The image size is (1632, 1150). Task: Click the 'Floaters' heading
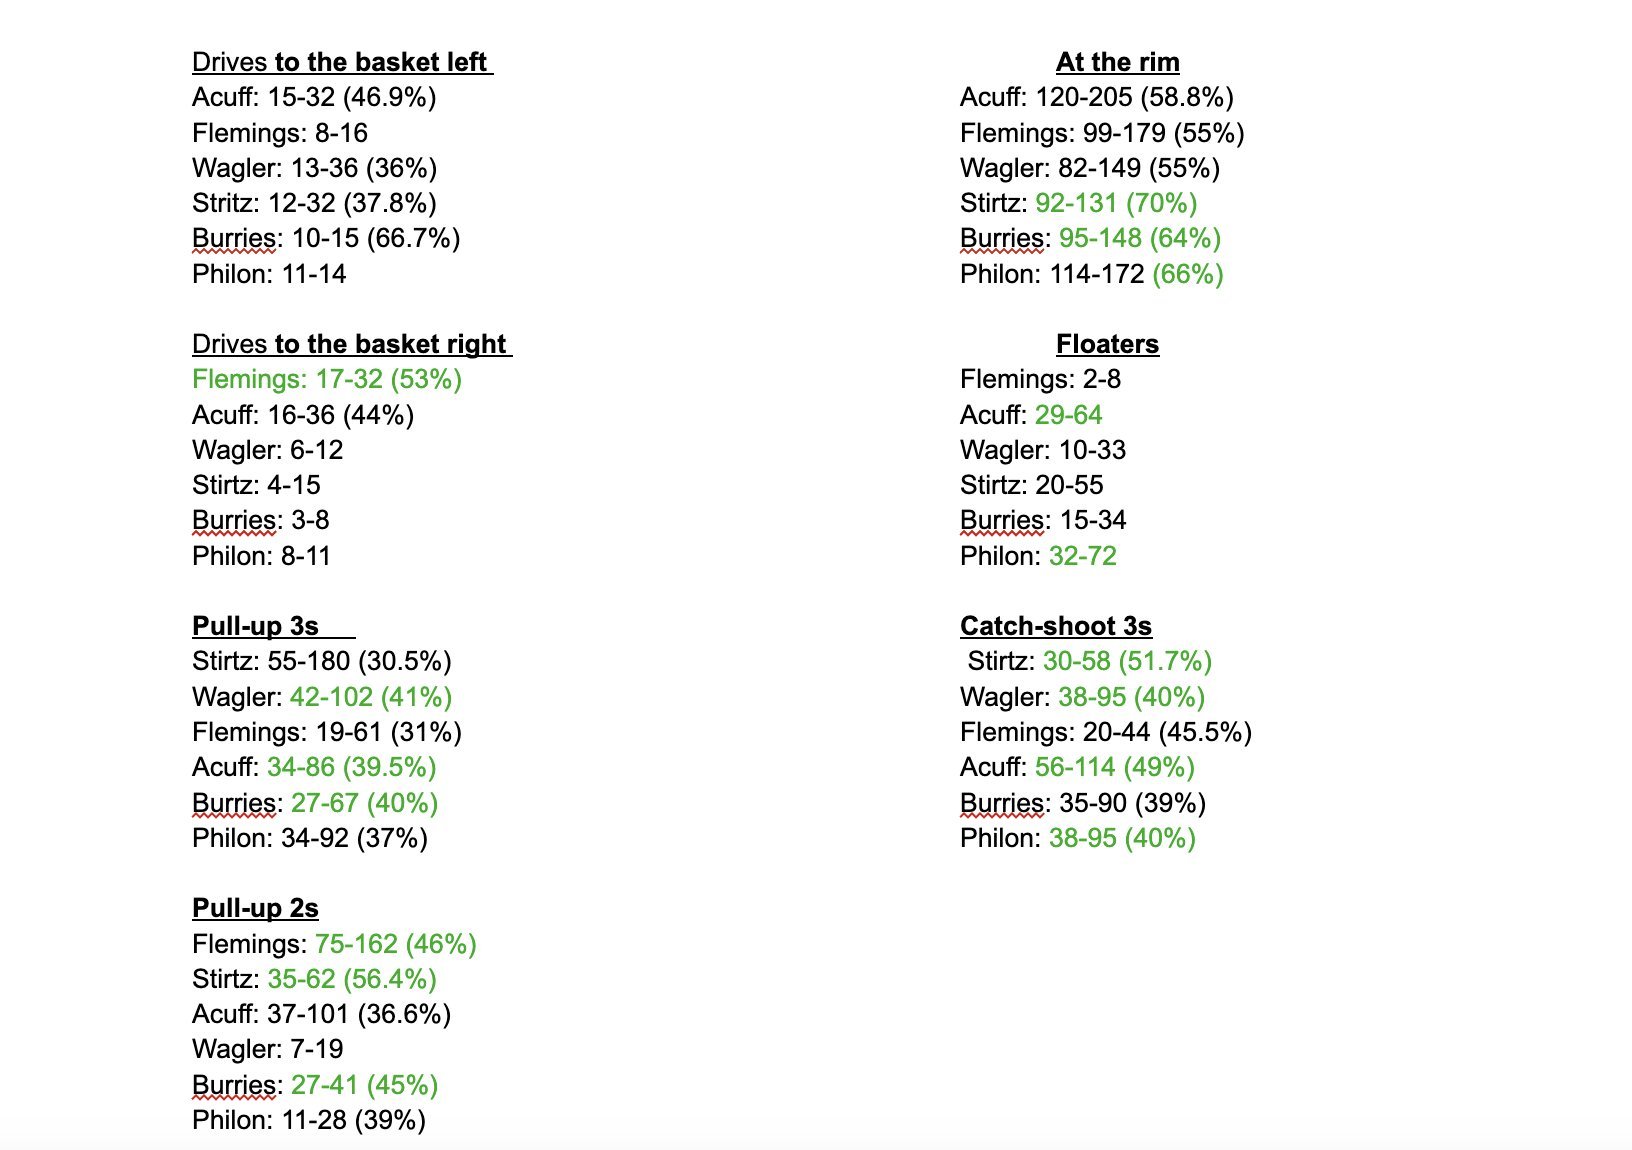(x=1107, y=344)
